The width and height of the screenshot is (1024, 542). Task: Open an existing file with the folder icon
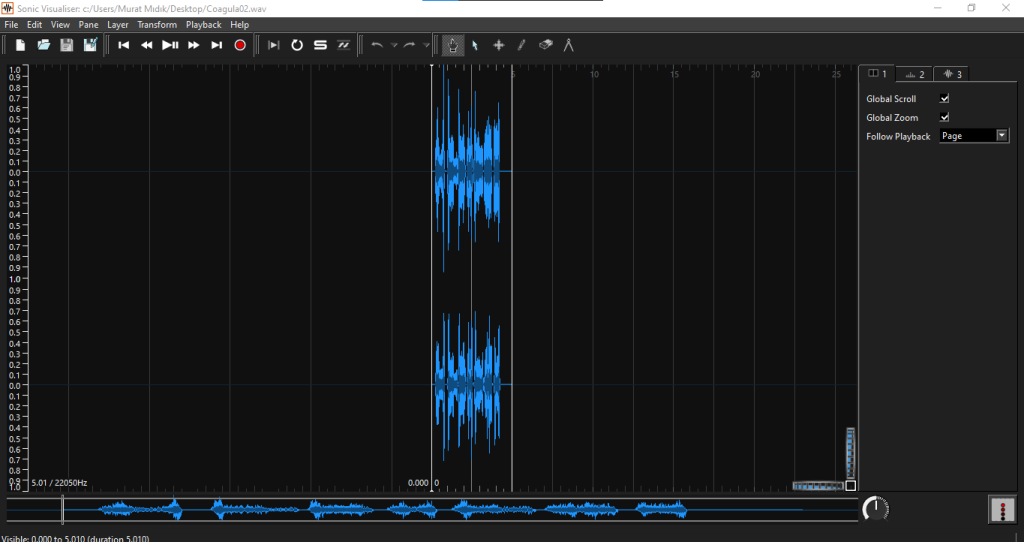[43, 45]
